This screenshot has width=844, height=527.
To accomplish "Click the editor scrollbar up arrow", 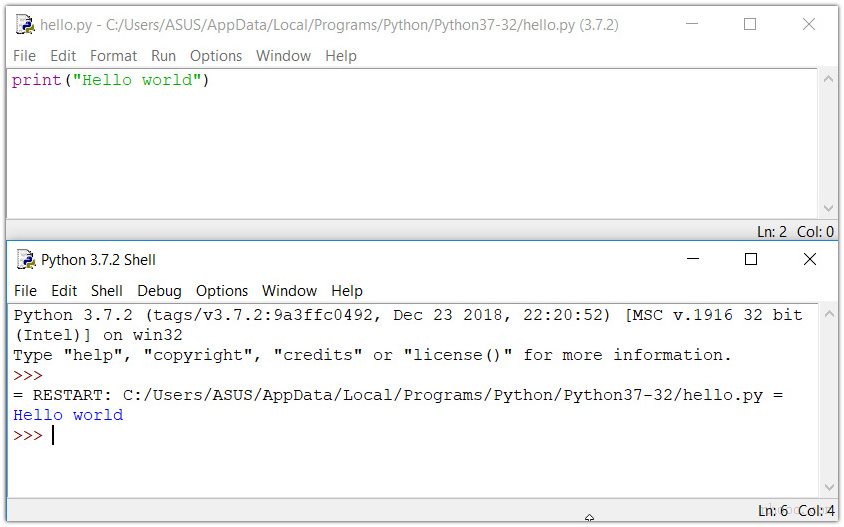I will 828,79.
